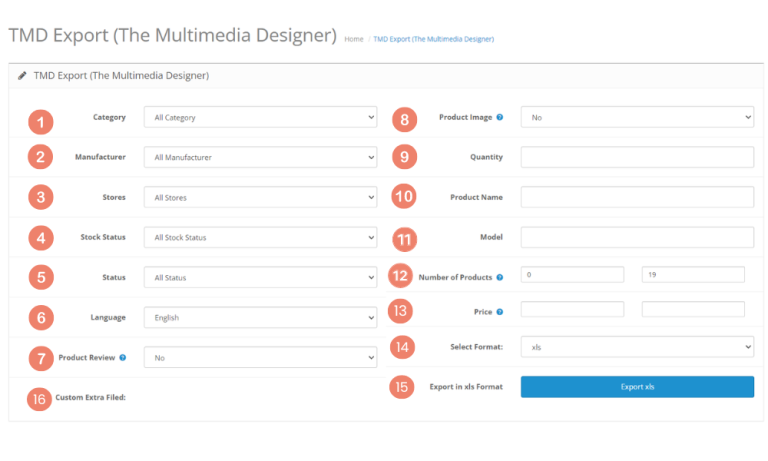Open the Product Review dropdown

261,358
